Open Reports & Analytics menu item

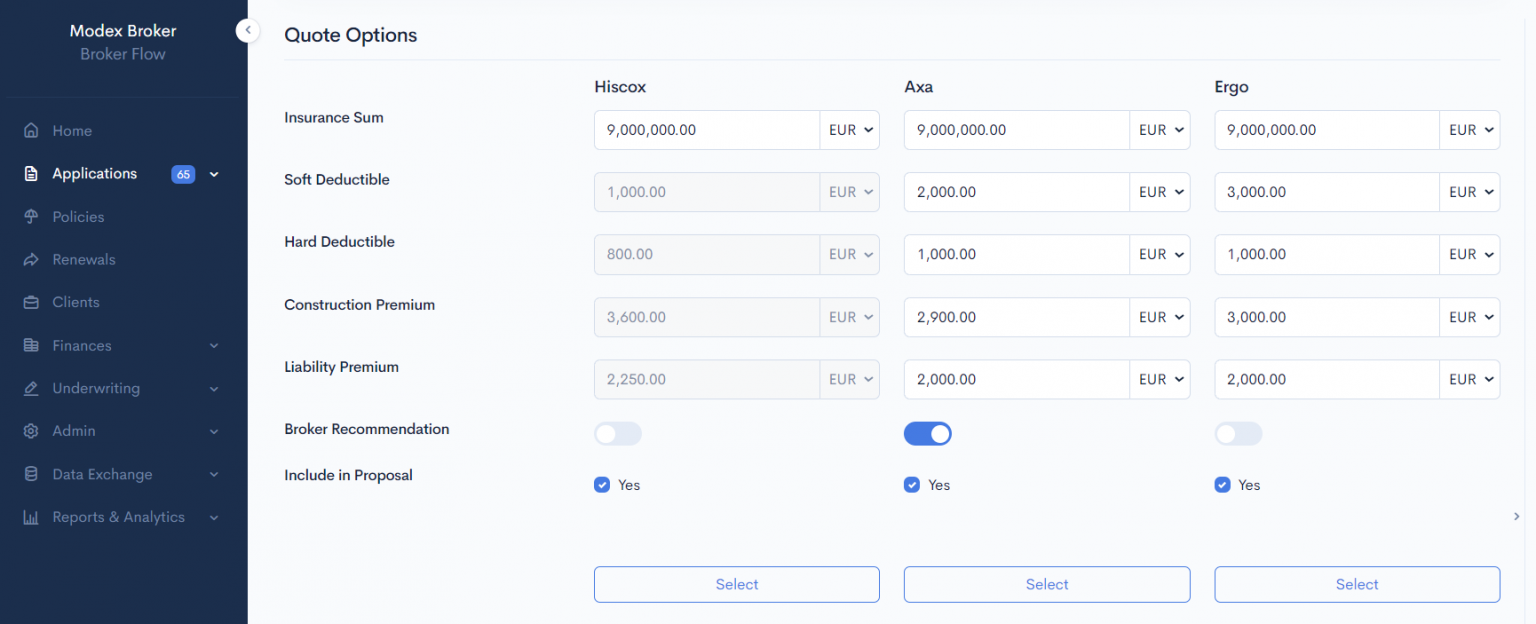[118, 517]
